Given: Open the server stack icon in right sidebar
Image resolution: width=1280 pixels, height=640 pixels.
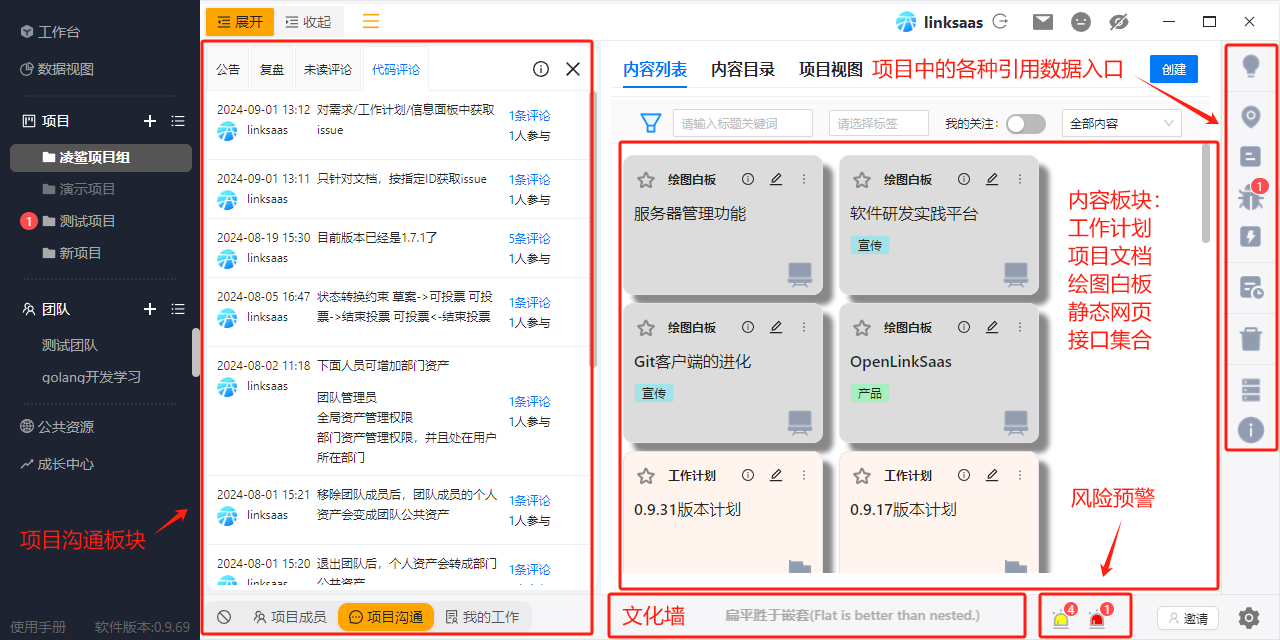Looking at the screenshot, I should coord(1250,389).
